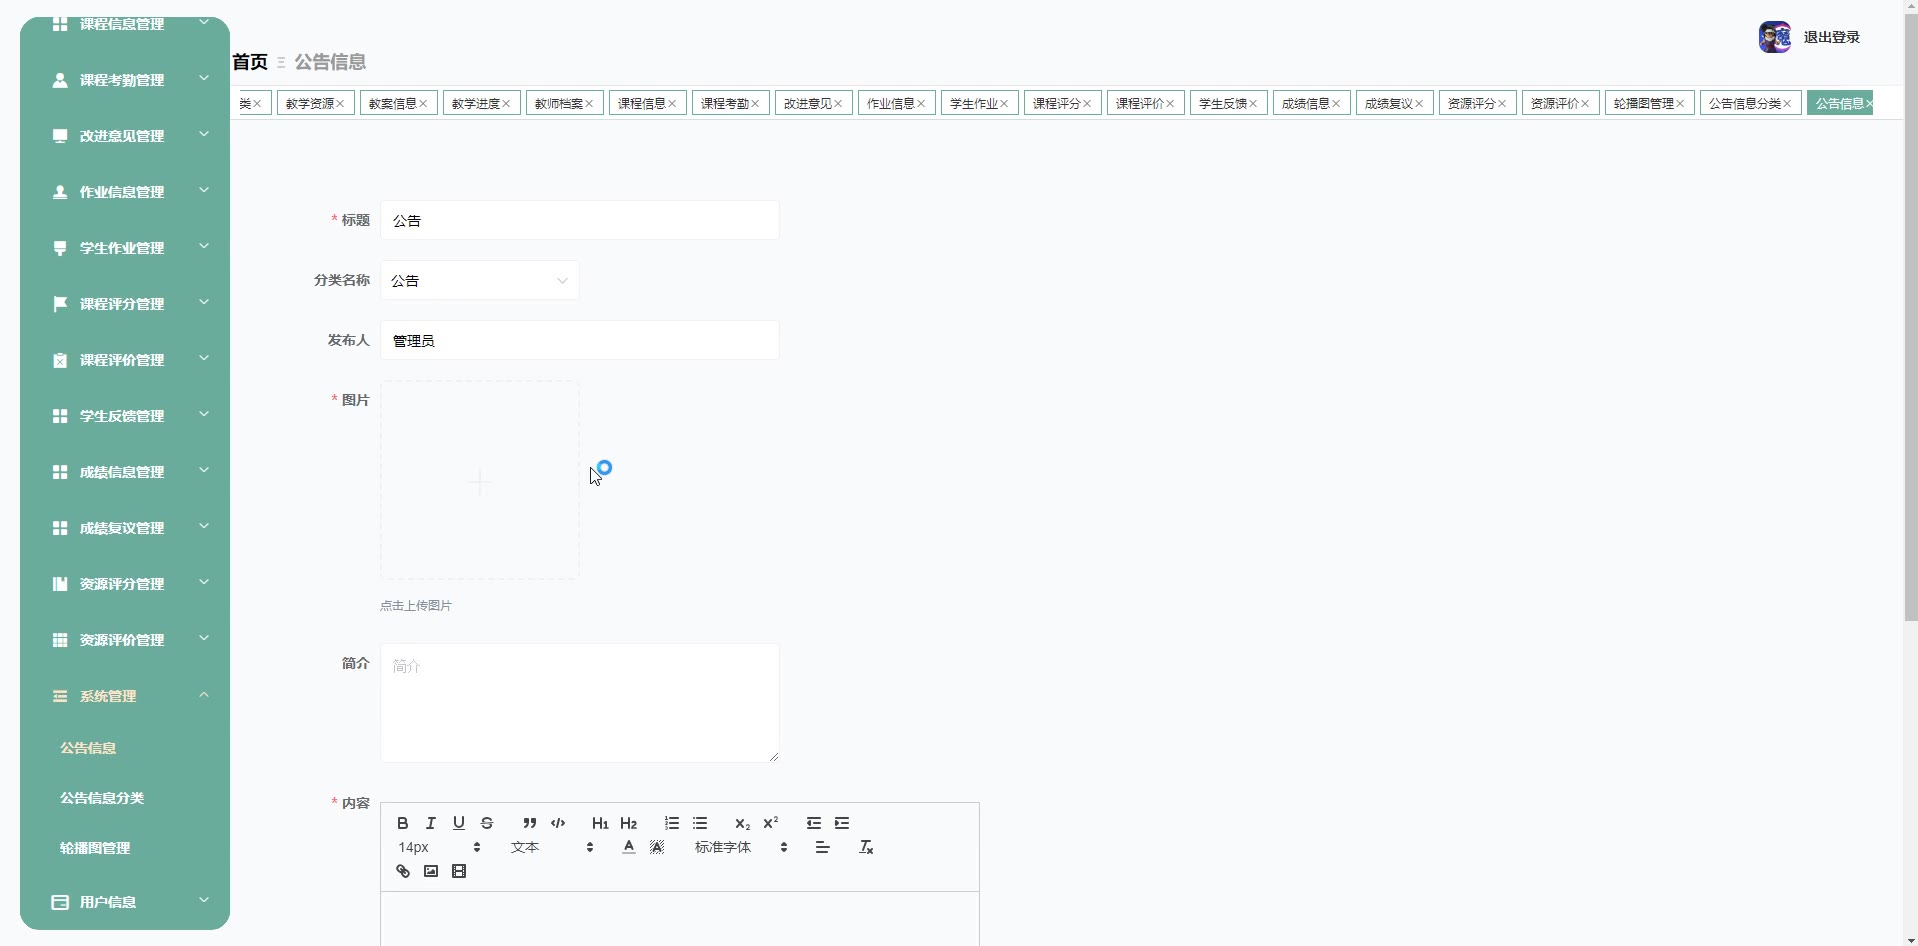Expand the 课程考勤管理 sidebar menu
The width and height of the screenshot is (1918, 946).
pyautogui.click(x=125, y=80)
